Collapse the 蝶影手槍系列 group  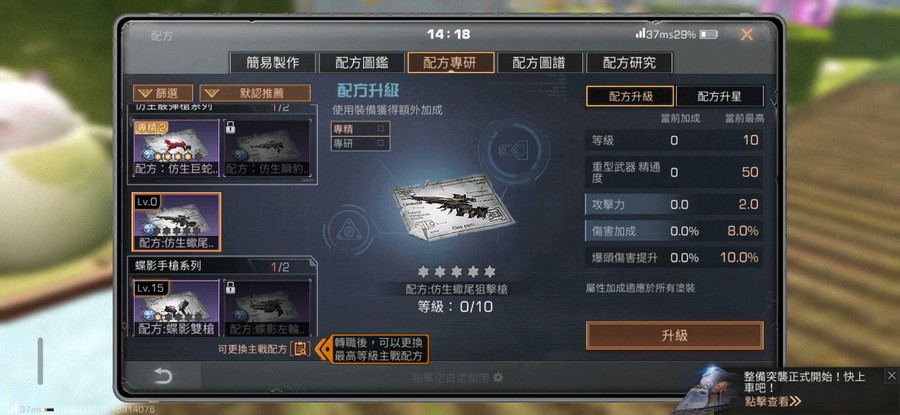tap(222, 267)
